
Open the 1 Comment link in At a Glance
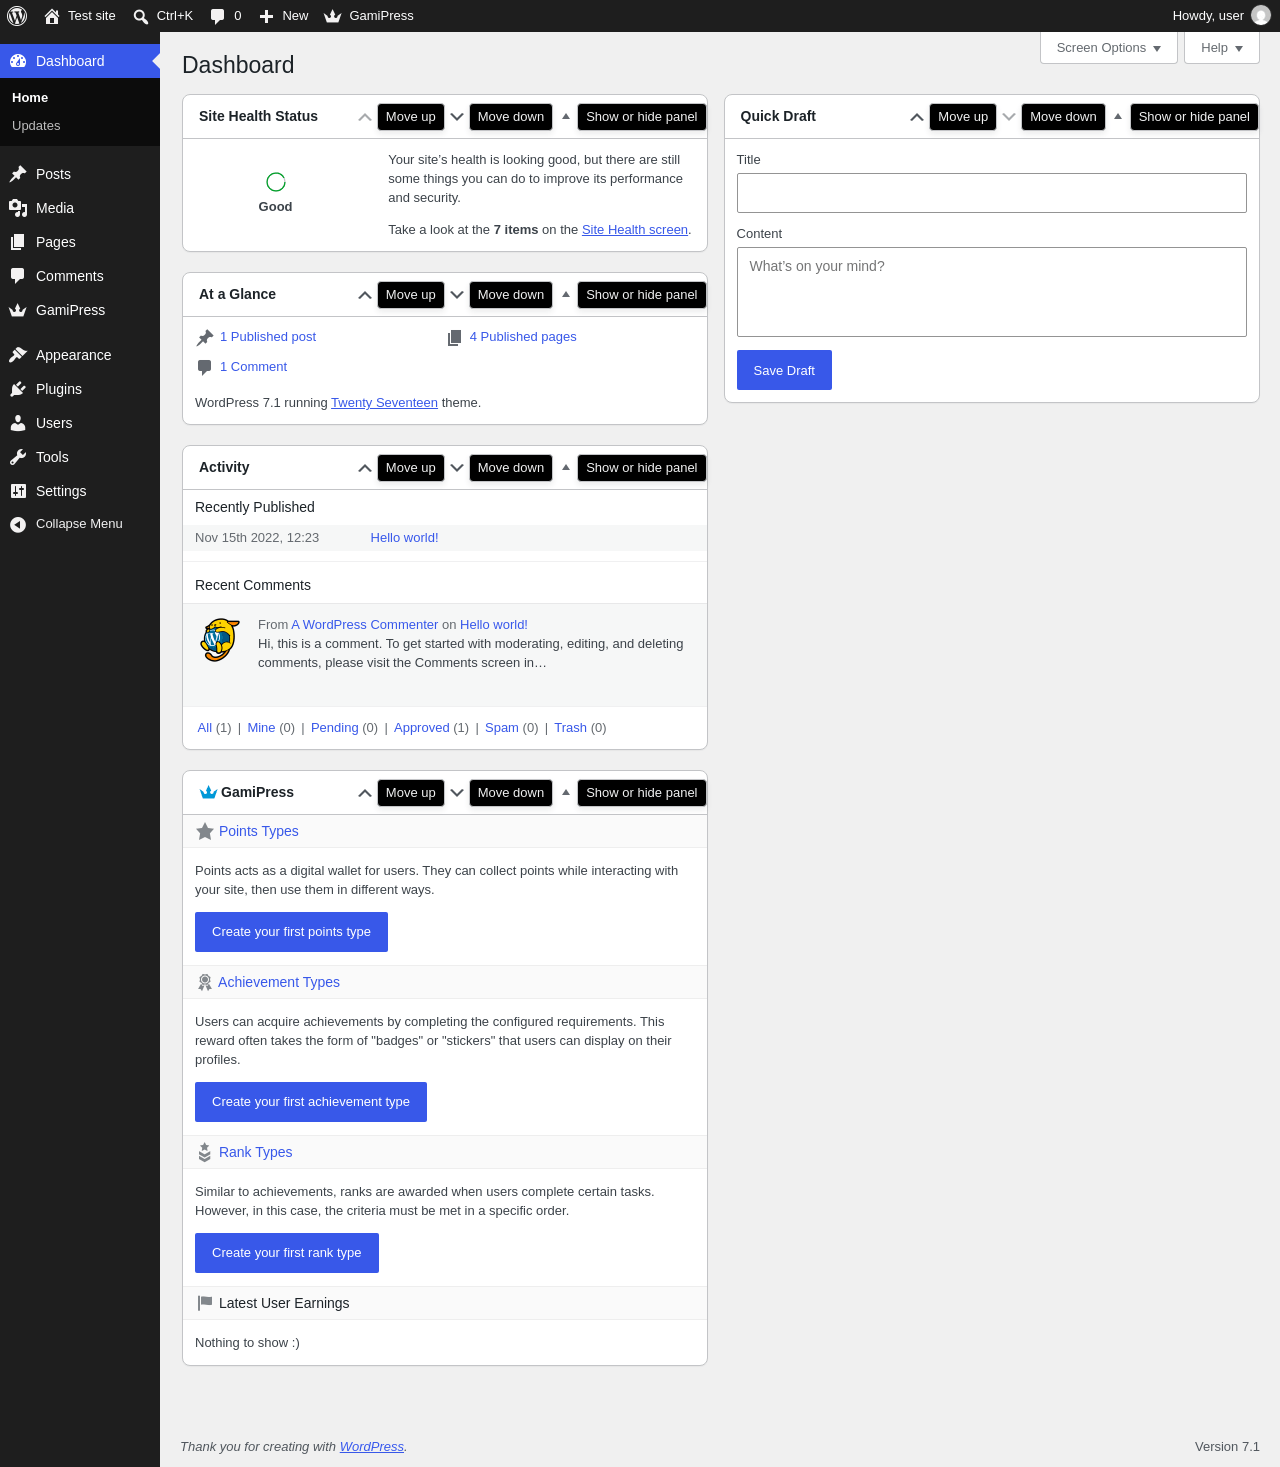click(x=253, y=367)
